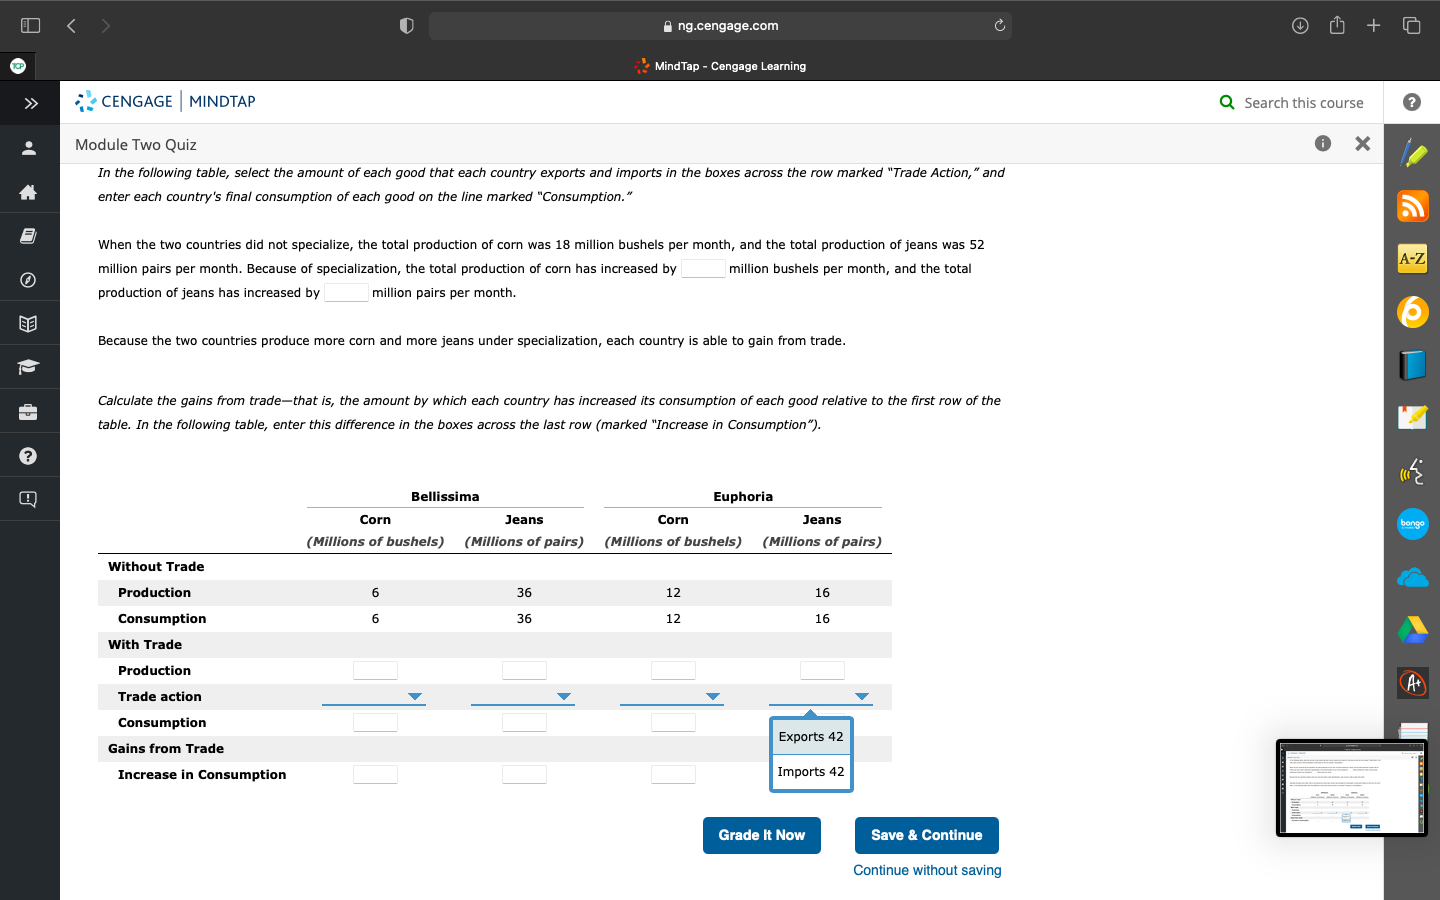Open Bellissima Jeans trade action dropdown
Screen dimensions: 1440x900
pos(523,696)
